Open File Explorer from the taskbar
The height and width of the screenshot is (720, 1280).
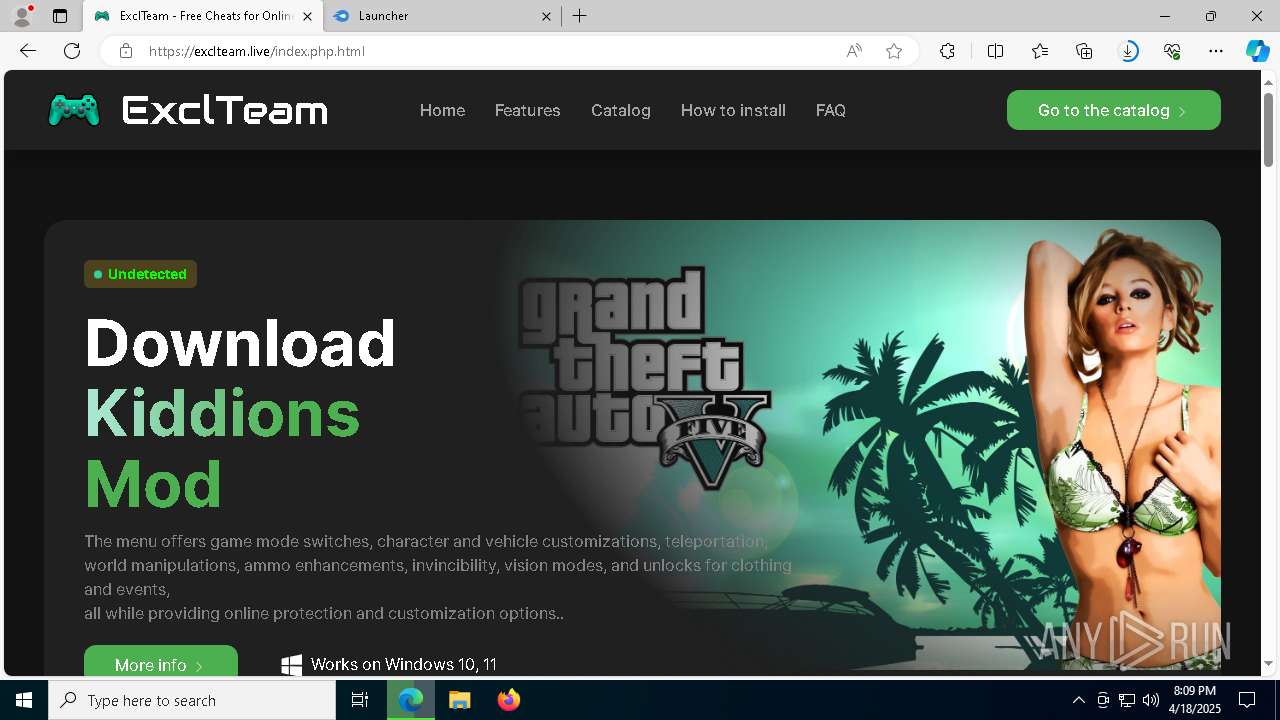pyautogui.click(x=459, y=700)
